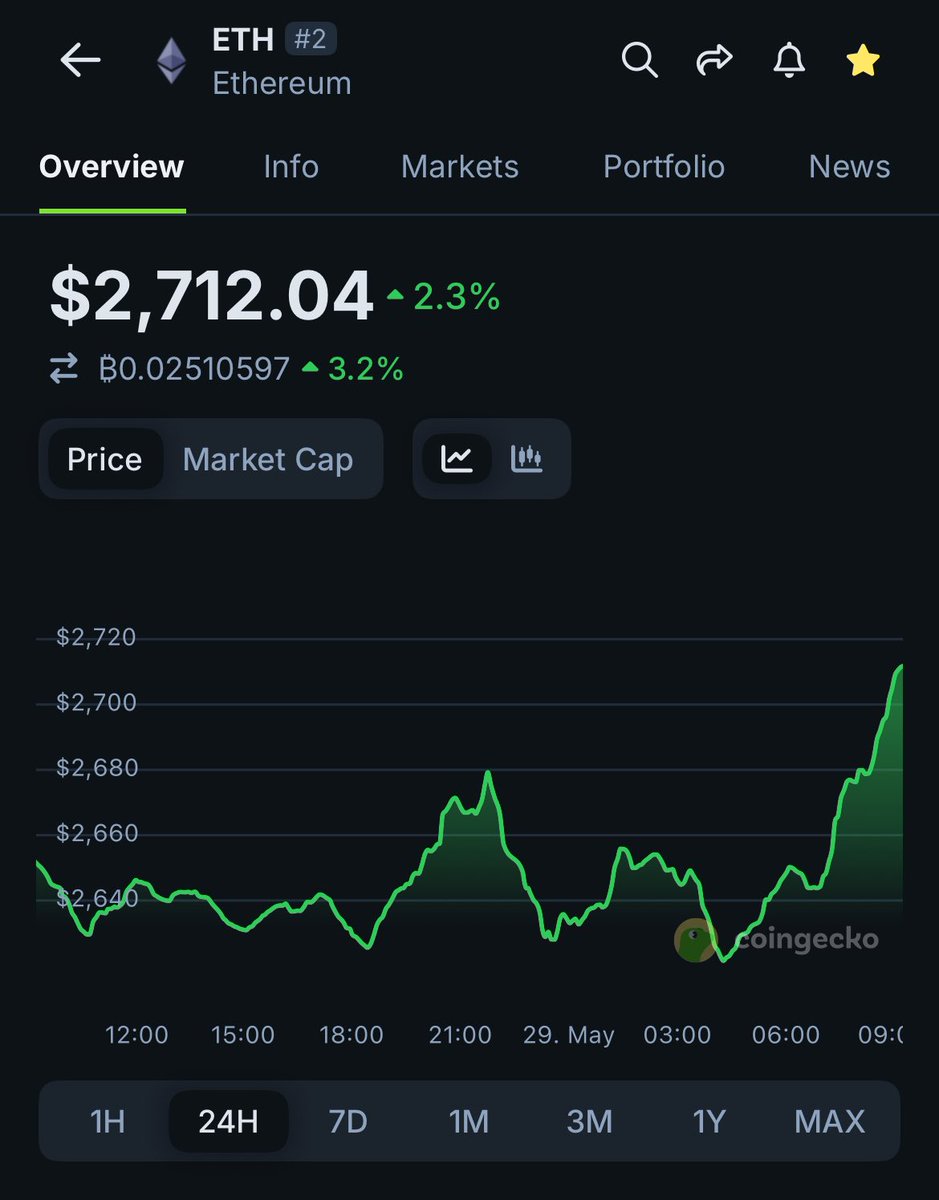Tap the 06:00 time label

tap(786, 1035)
